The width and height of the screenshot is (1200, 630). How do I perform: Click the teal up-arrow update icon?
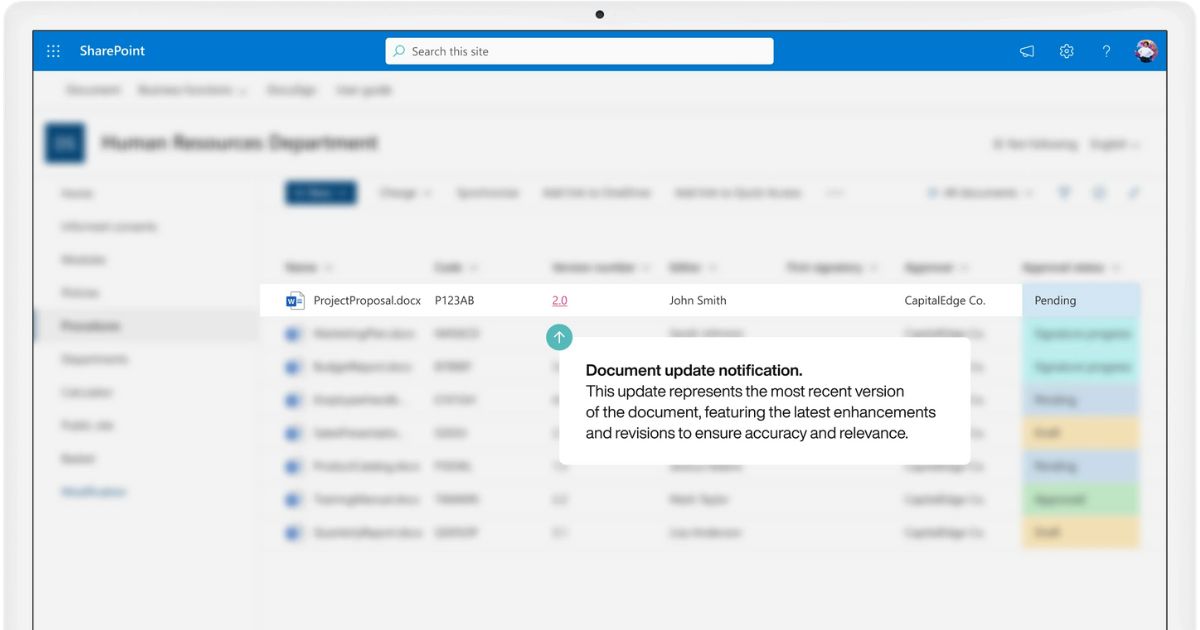tap(559, 338)
